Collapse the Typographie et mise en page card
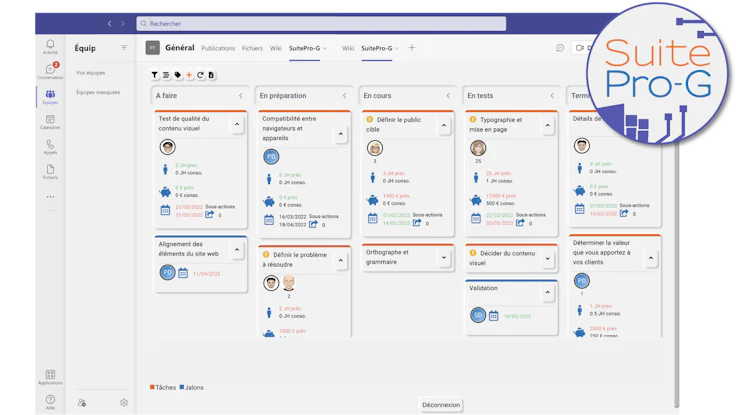 tap(548, 125)
